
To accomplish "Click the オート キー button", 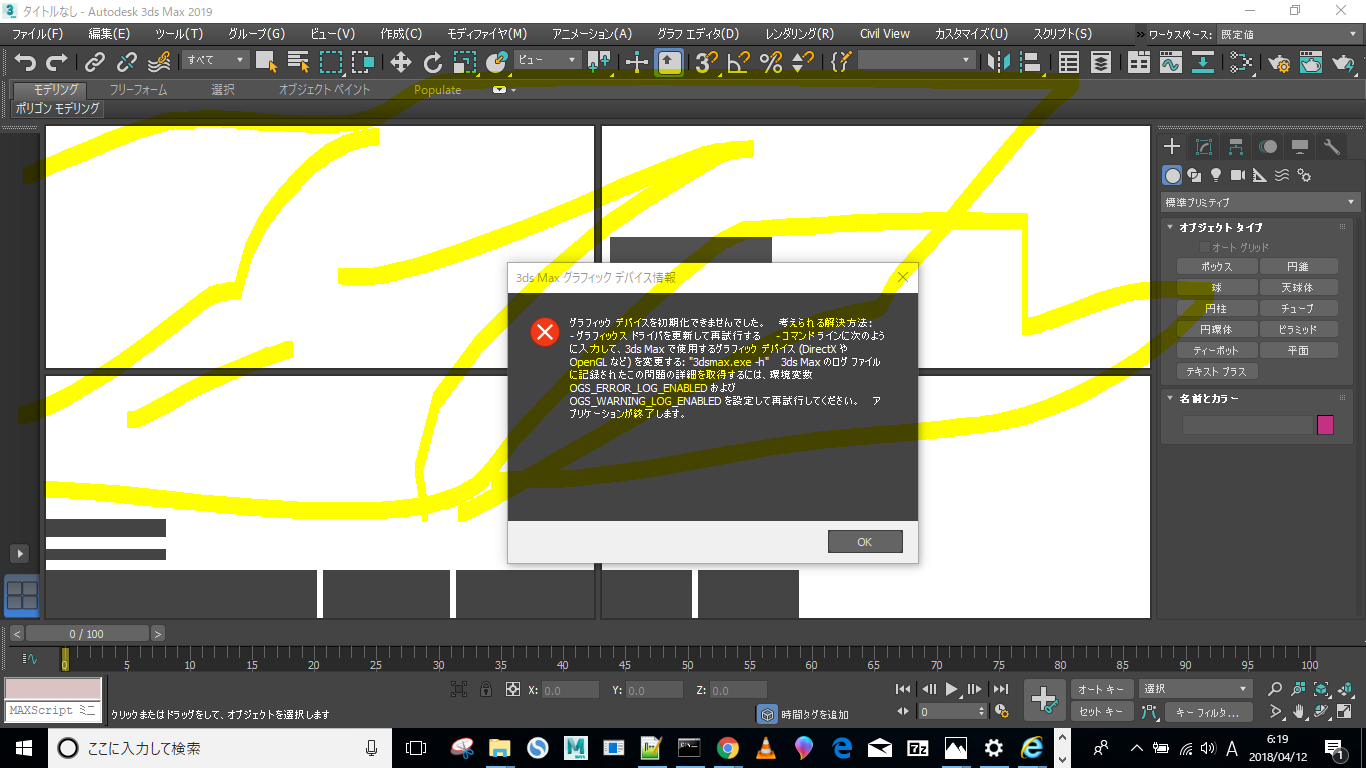I will [x=1101, y=689].
